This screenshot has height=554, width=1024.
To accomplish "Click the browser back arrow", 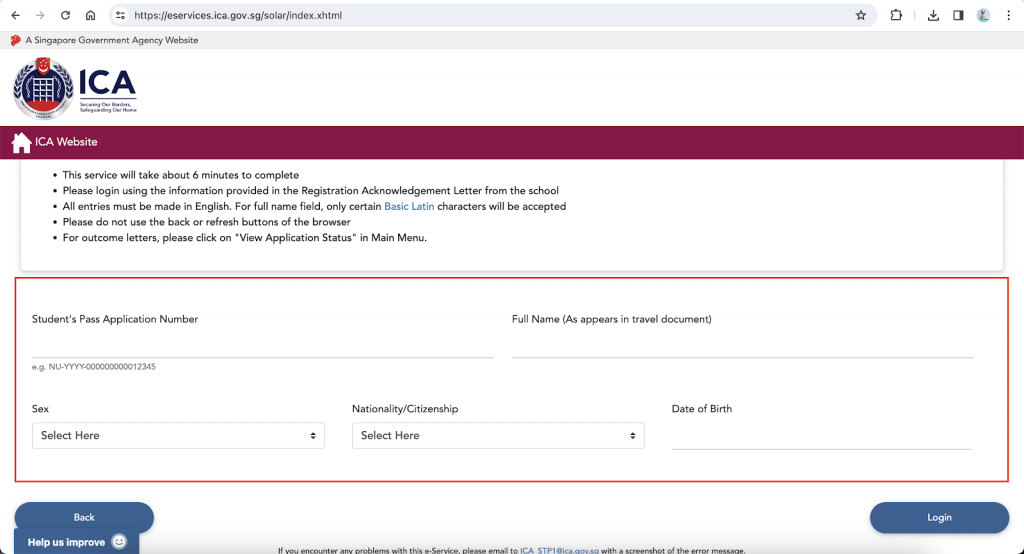I will [x=15, y=16].
